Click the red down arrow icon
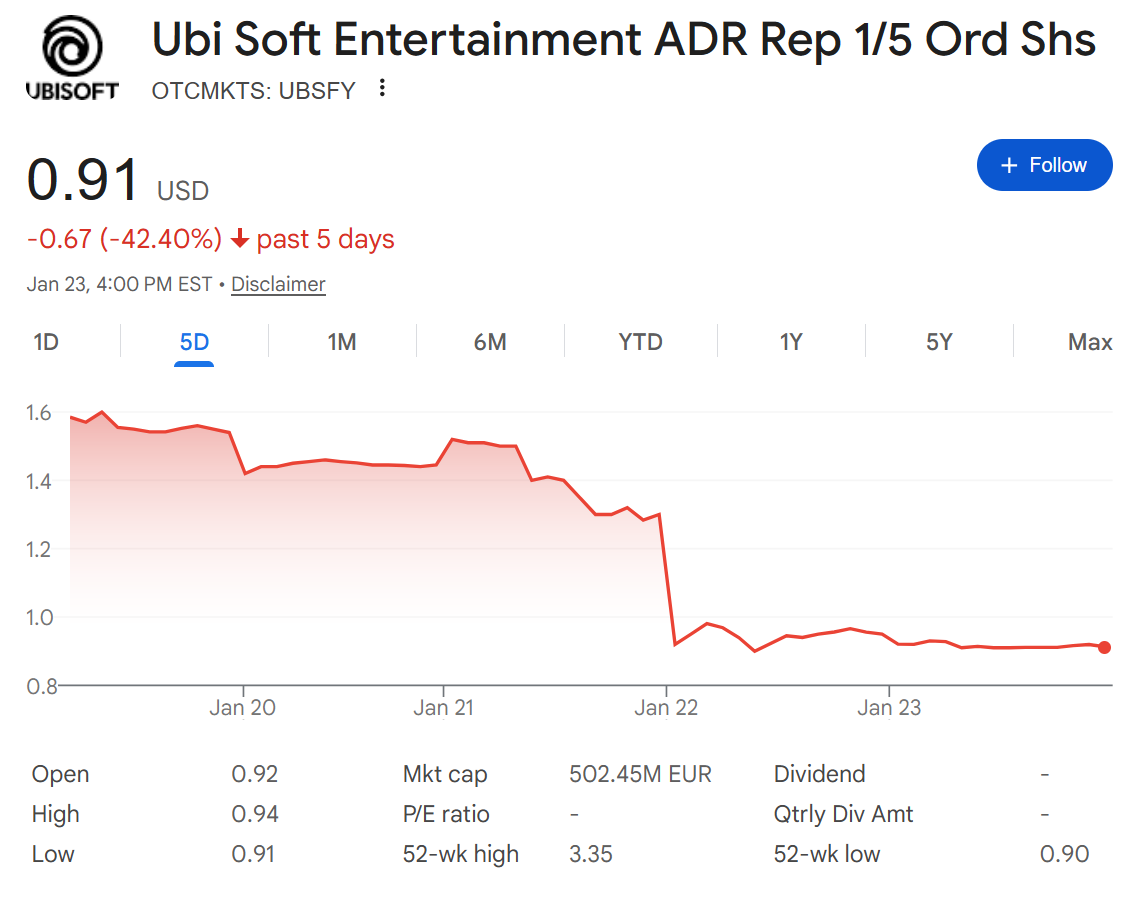This screenshot has height=912, width=1141. (239, 240)
